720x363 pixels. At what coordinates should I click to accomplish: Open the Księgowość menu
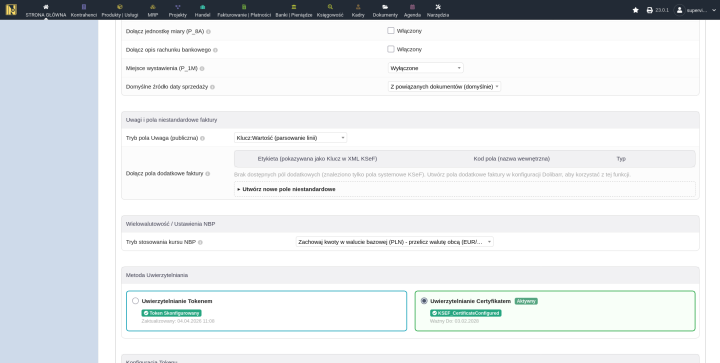pos(330,11)
